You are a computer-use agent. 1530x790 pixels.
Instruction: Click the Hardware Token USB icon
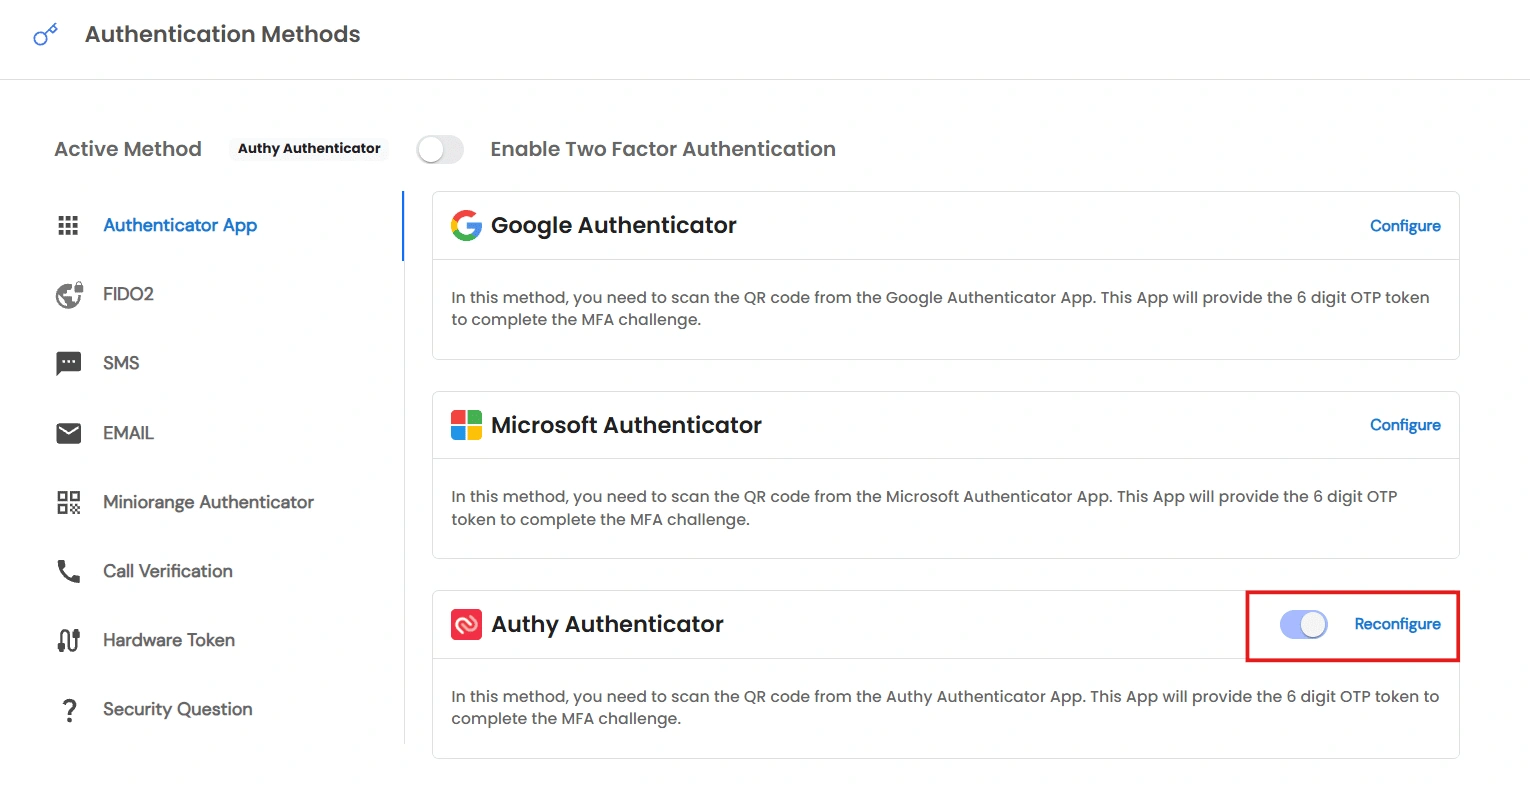(68, 640)
